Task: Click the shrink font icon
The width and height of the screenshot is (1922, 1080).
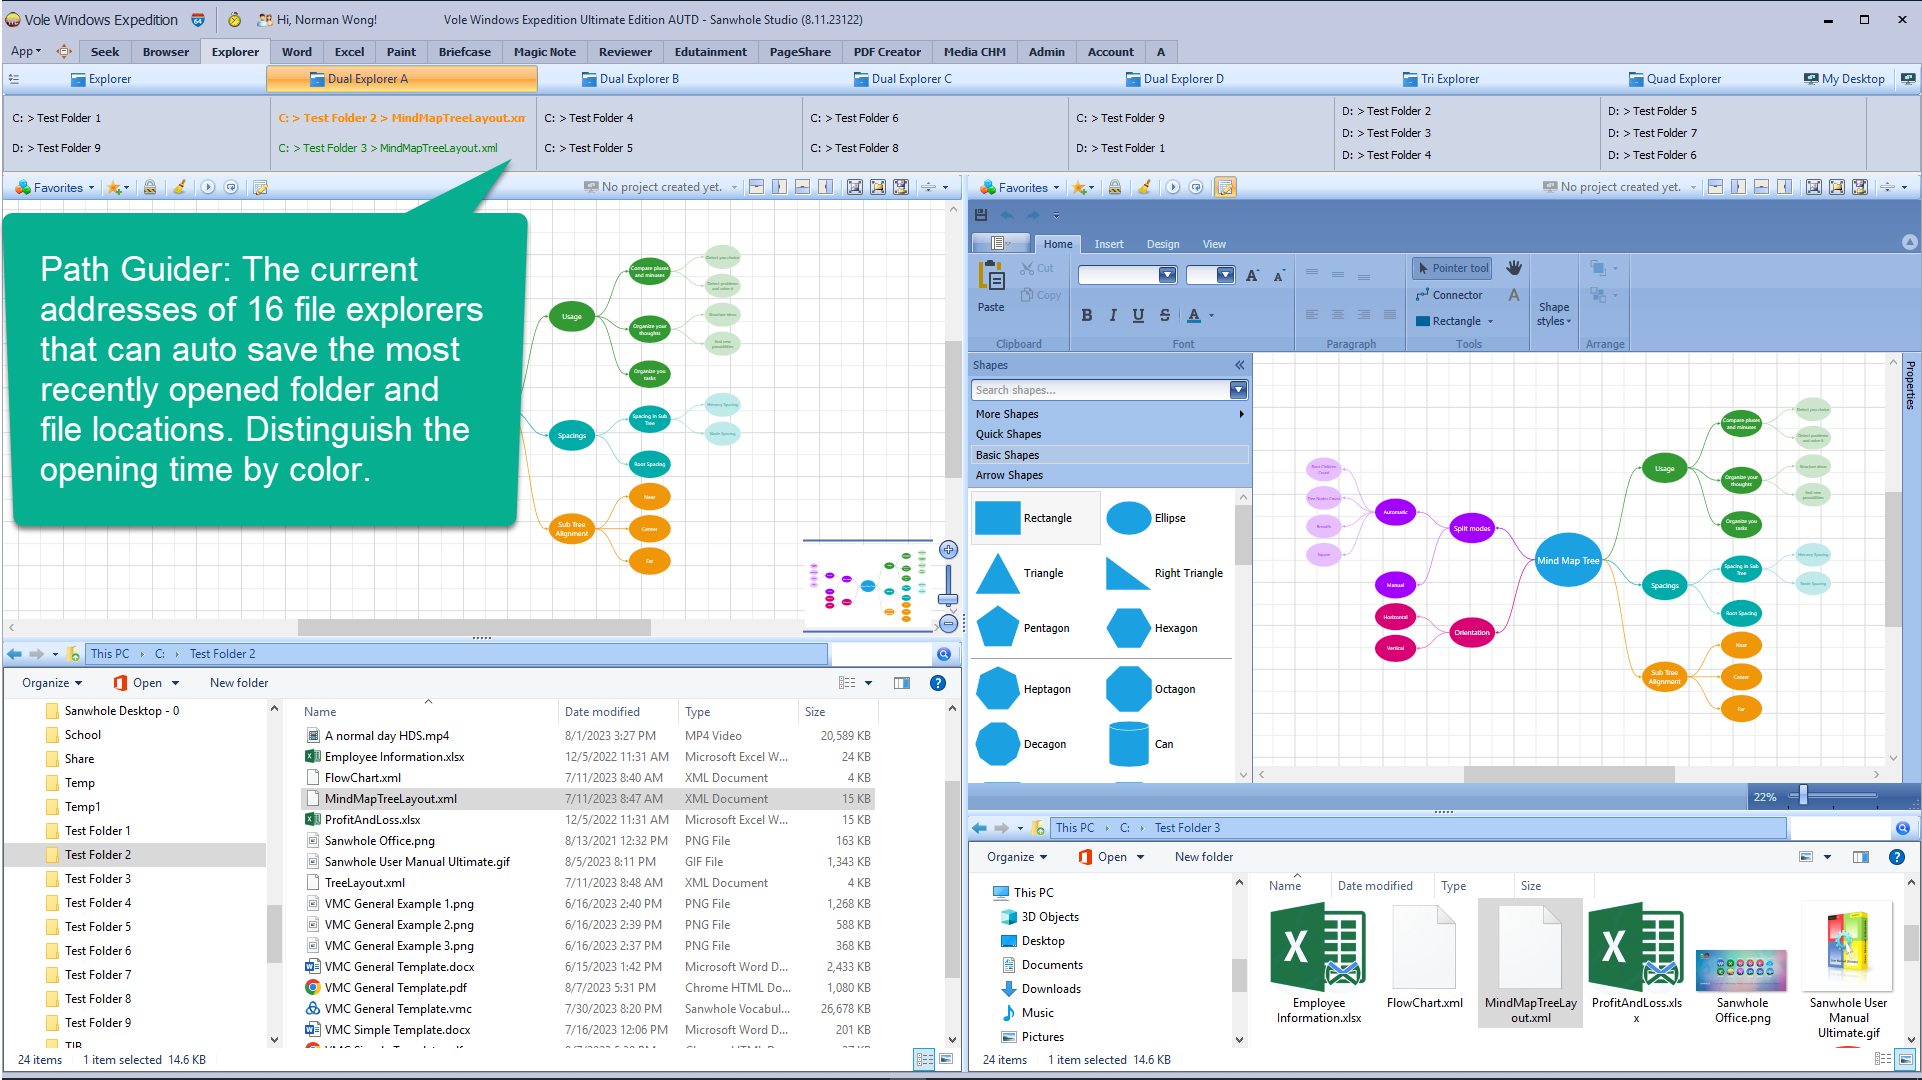Action: [1278, 276]
